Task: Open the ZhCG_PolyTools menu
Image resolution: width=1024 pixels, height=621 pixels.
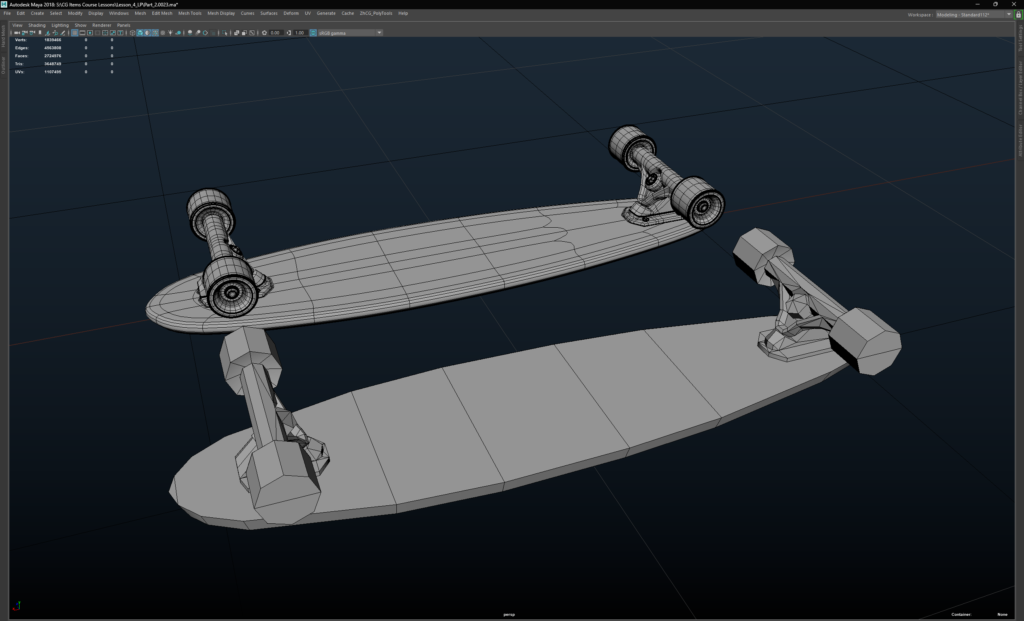Action: 376,14
